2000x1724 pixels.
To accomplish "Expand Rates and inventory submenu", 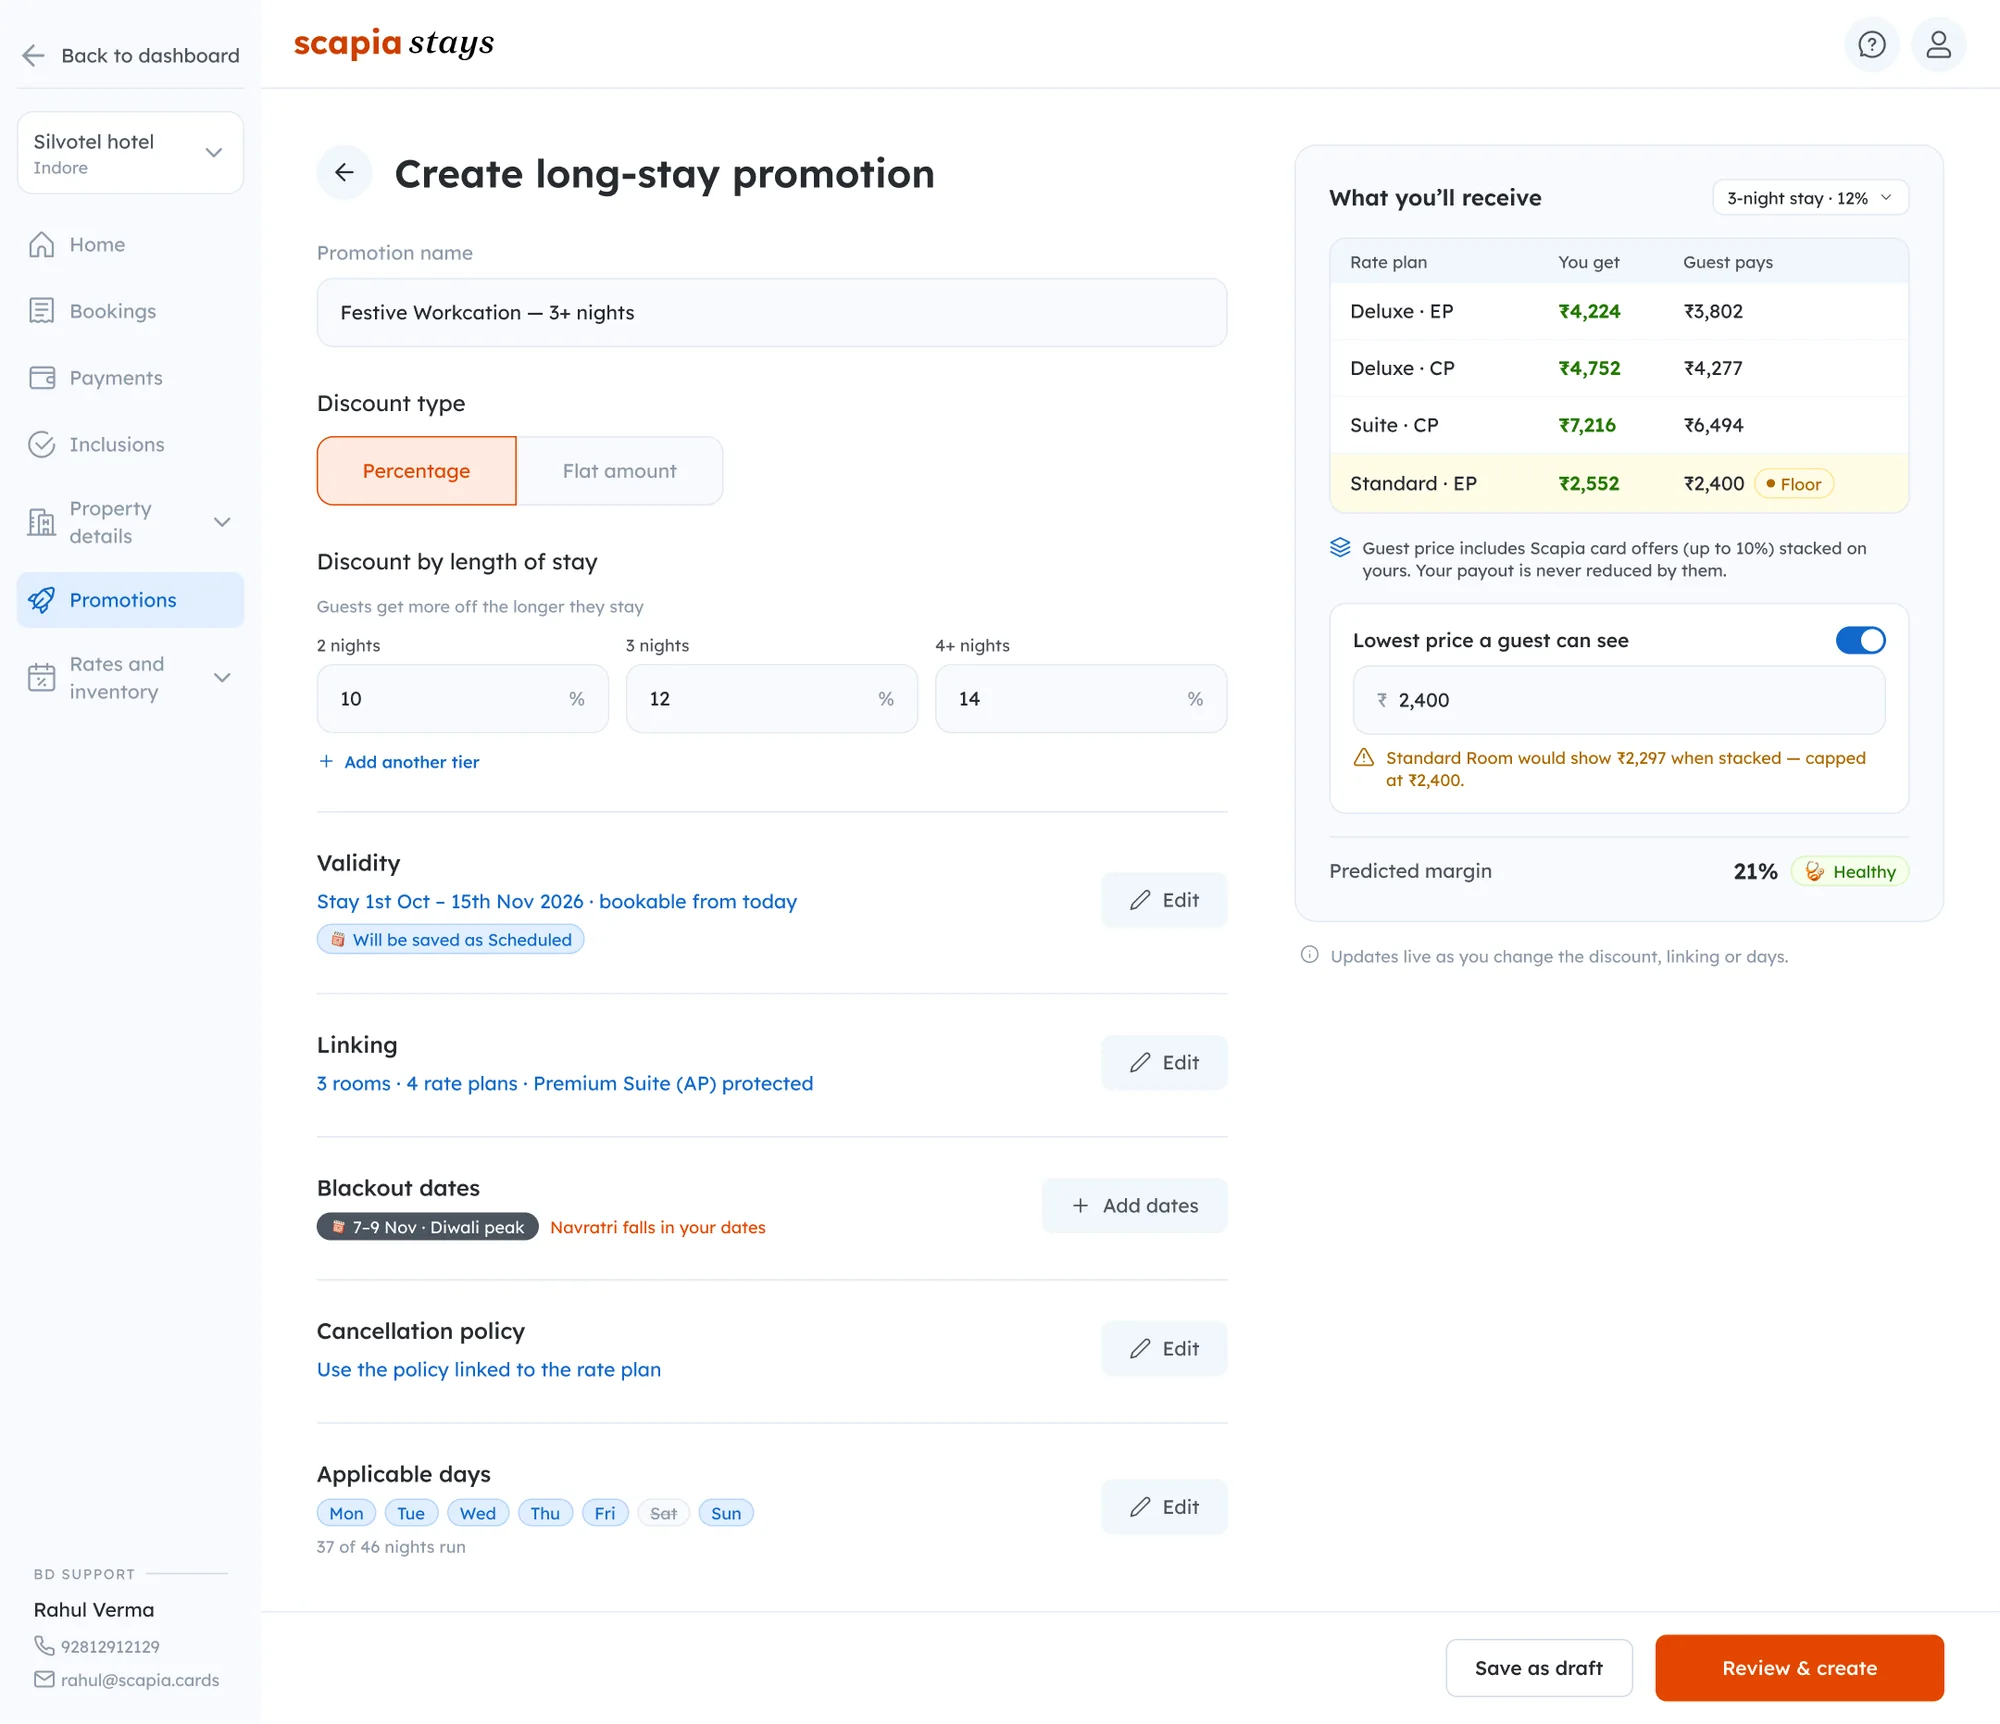I will 222,678.
